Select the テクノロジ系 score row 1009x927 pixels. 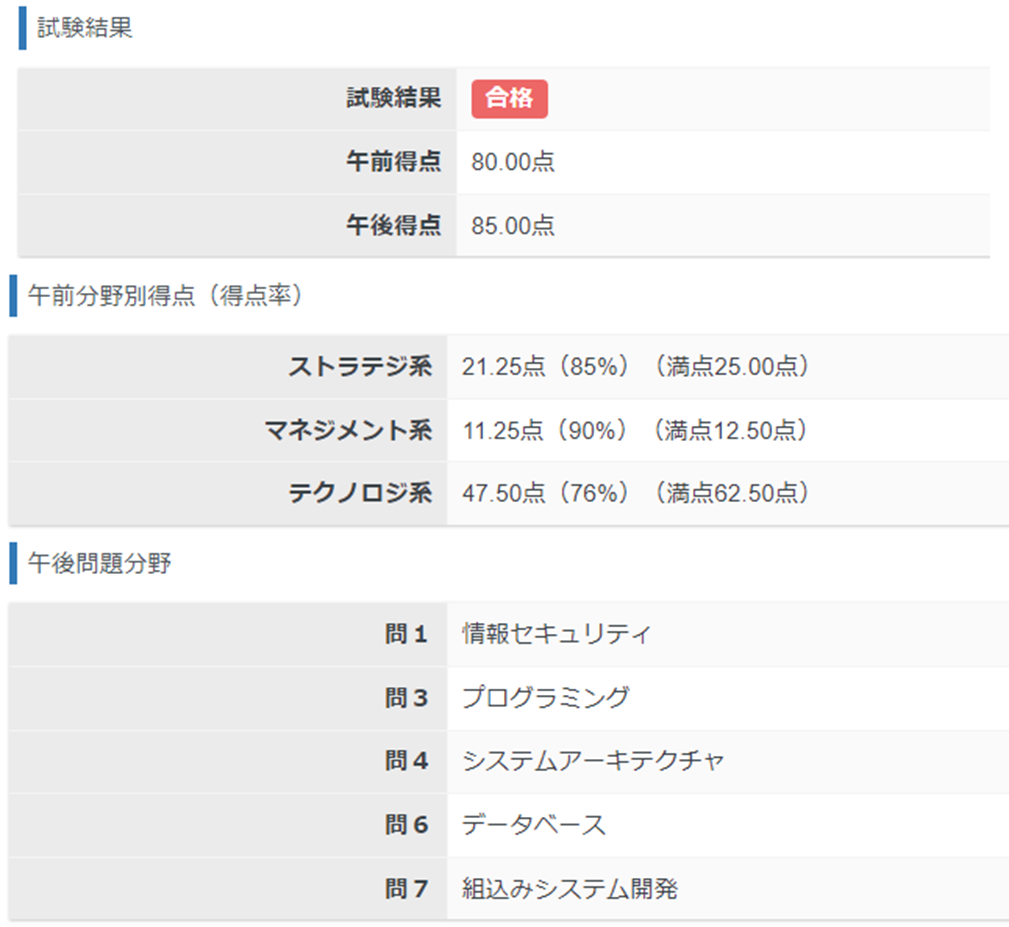[500, 492]
